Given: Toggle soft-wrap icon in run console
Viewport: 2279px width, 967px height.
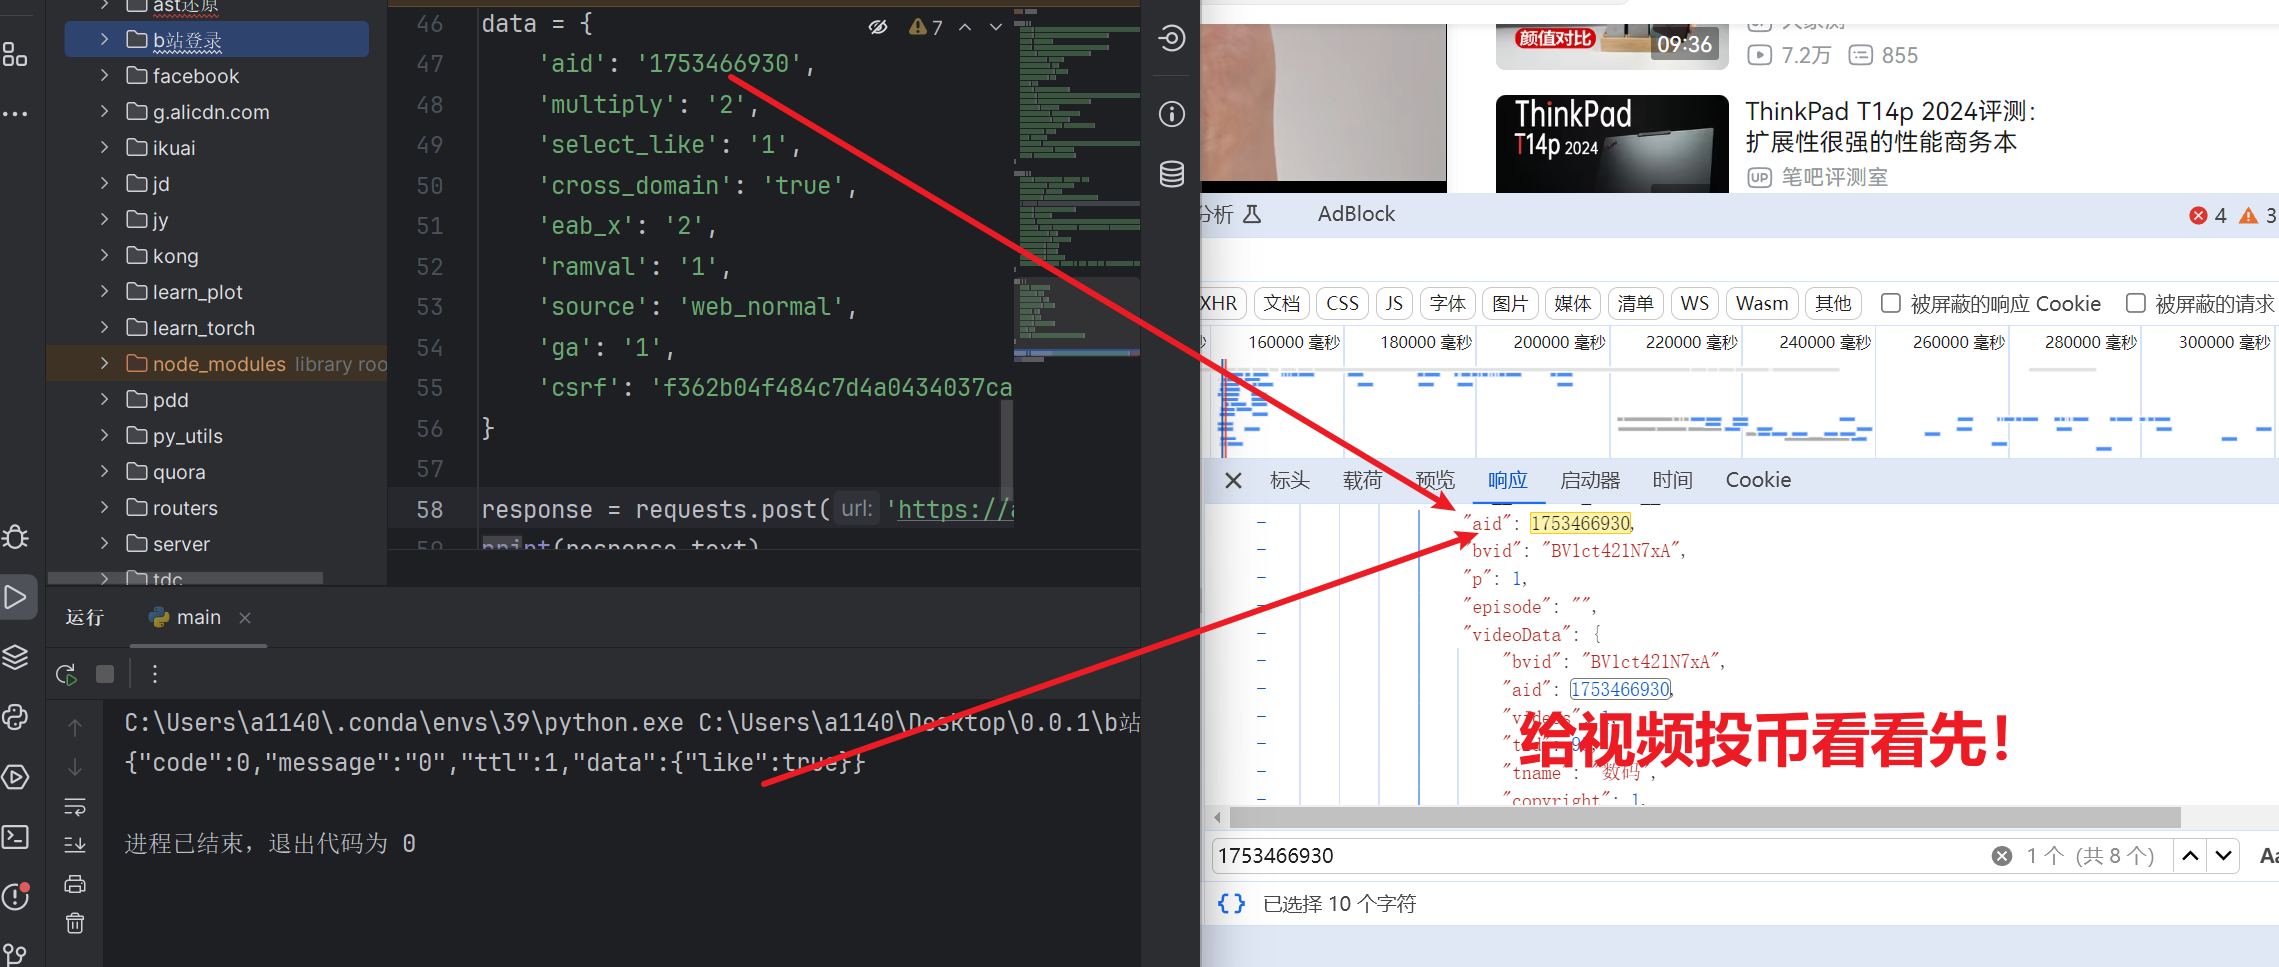Looking at the screenshot, I should (75, 806).
